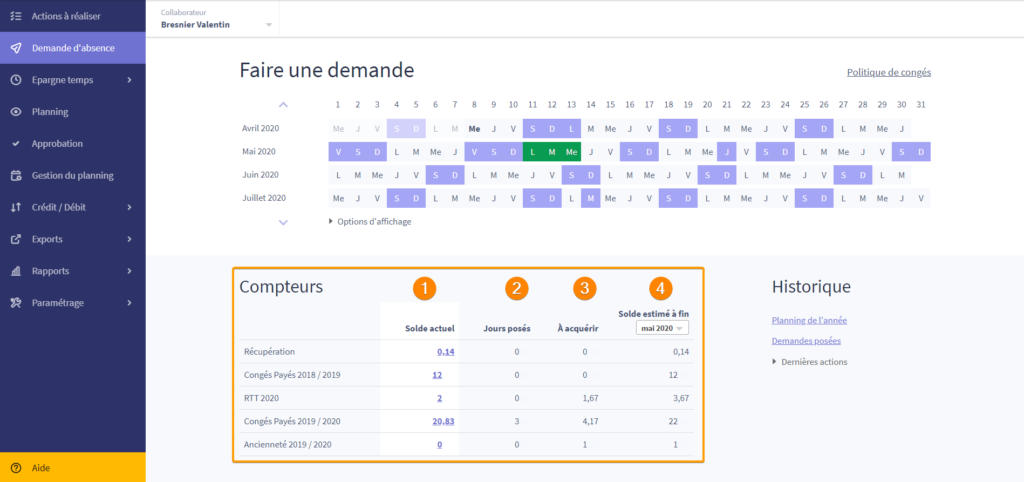This screenshot has height=482, width=1024.
Task: Open the mai 2020 estimated balance dropdown
Action: [664, 328]
